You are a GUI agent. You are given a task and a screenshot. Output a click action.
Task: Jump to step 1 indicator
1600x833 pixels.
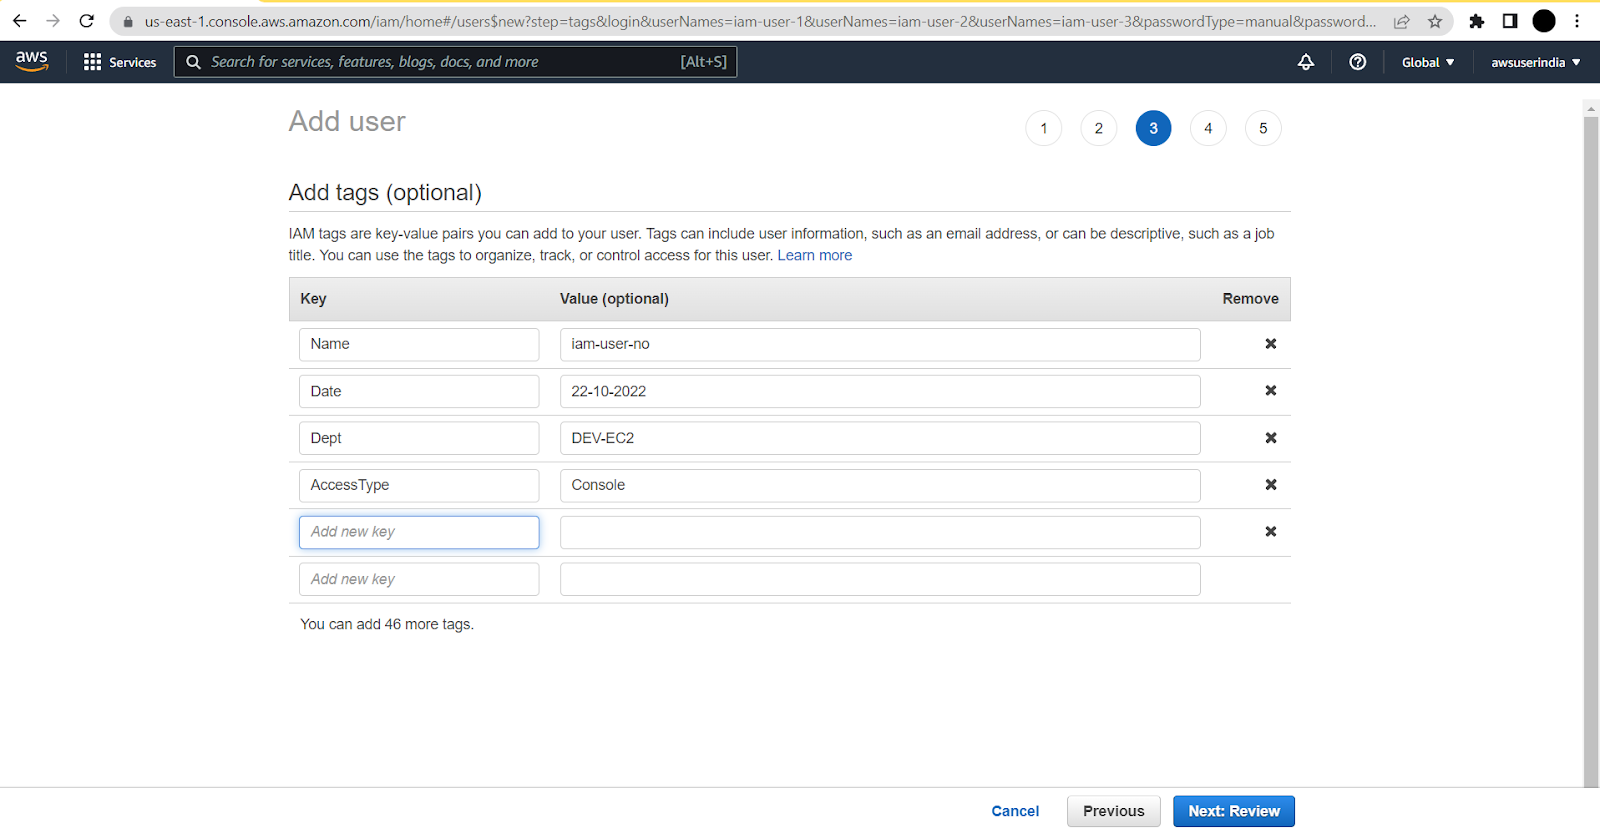1044,128
